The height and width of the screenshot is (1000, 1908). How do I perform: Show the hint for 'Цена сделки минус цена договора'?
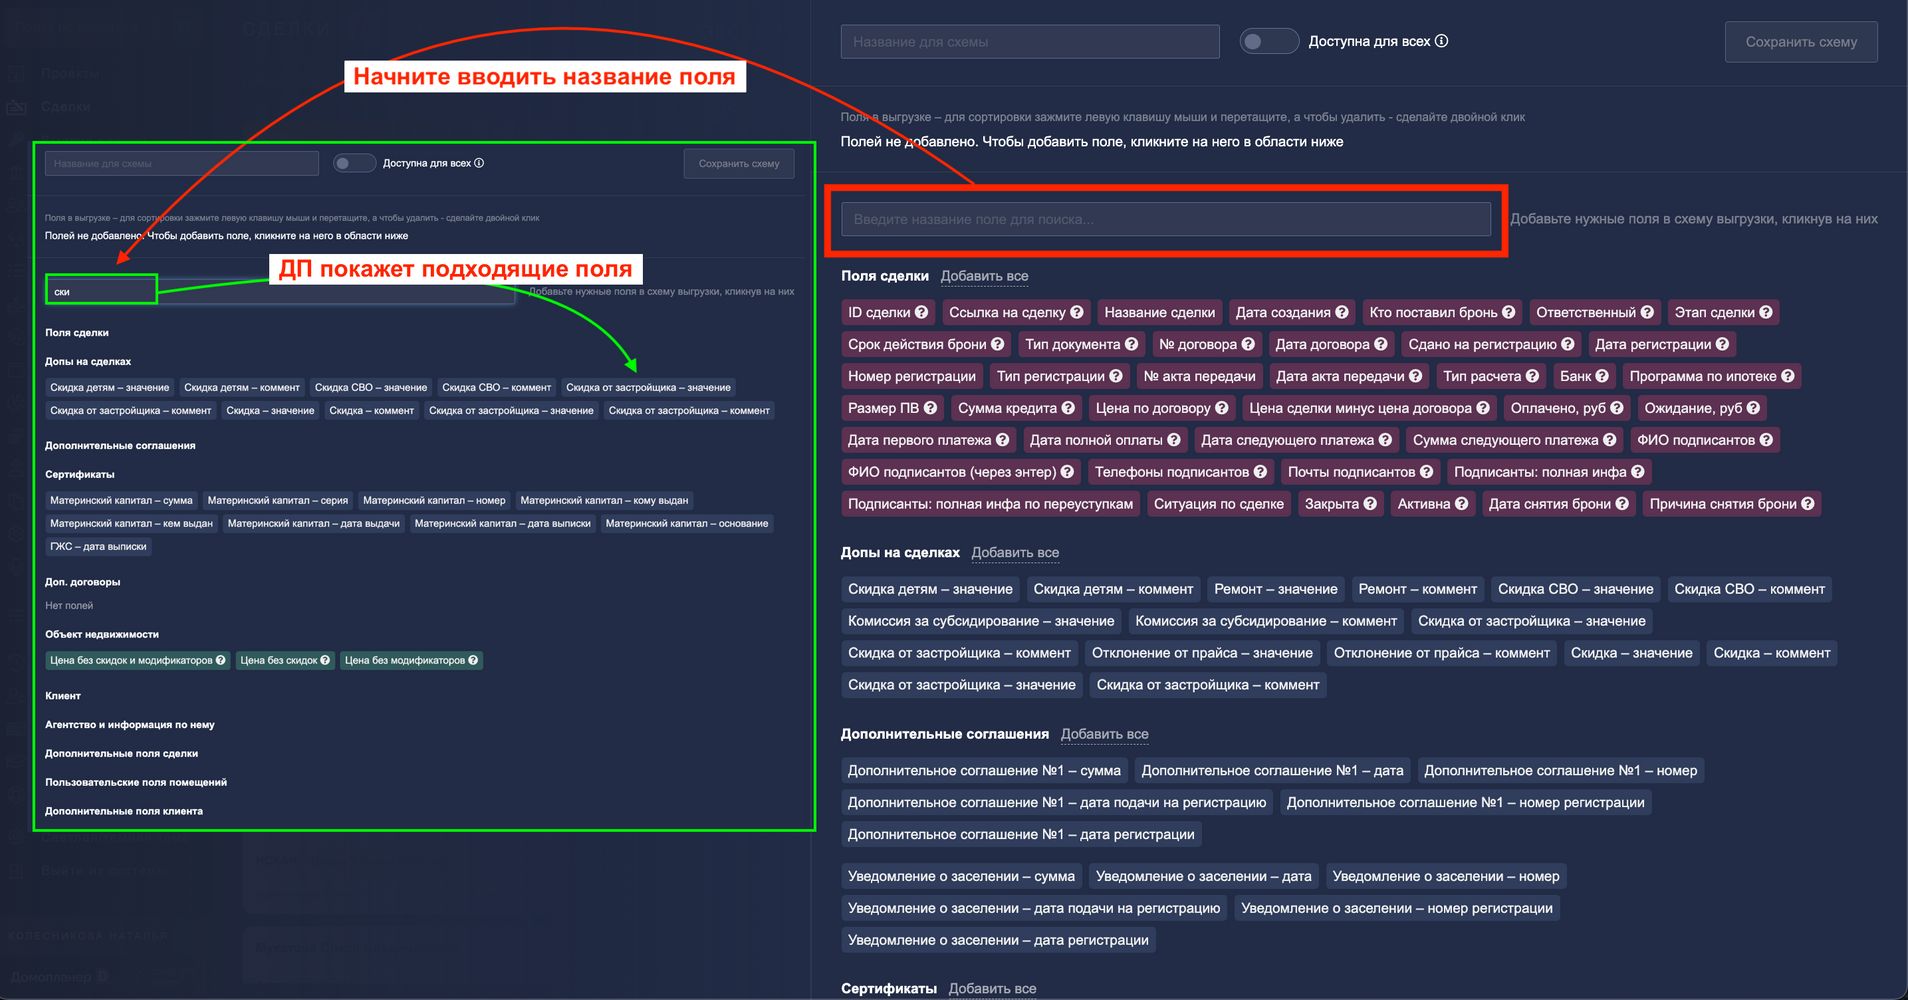pyautogui.click(x=1483, y=408)
